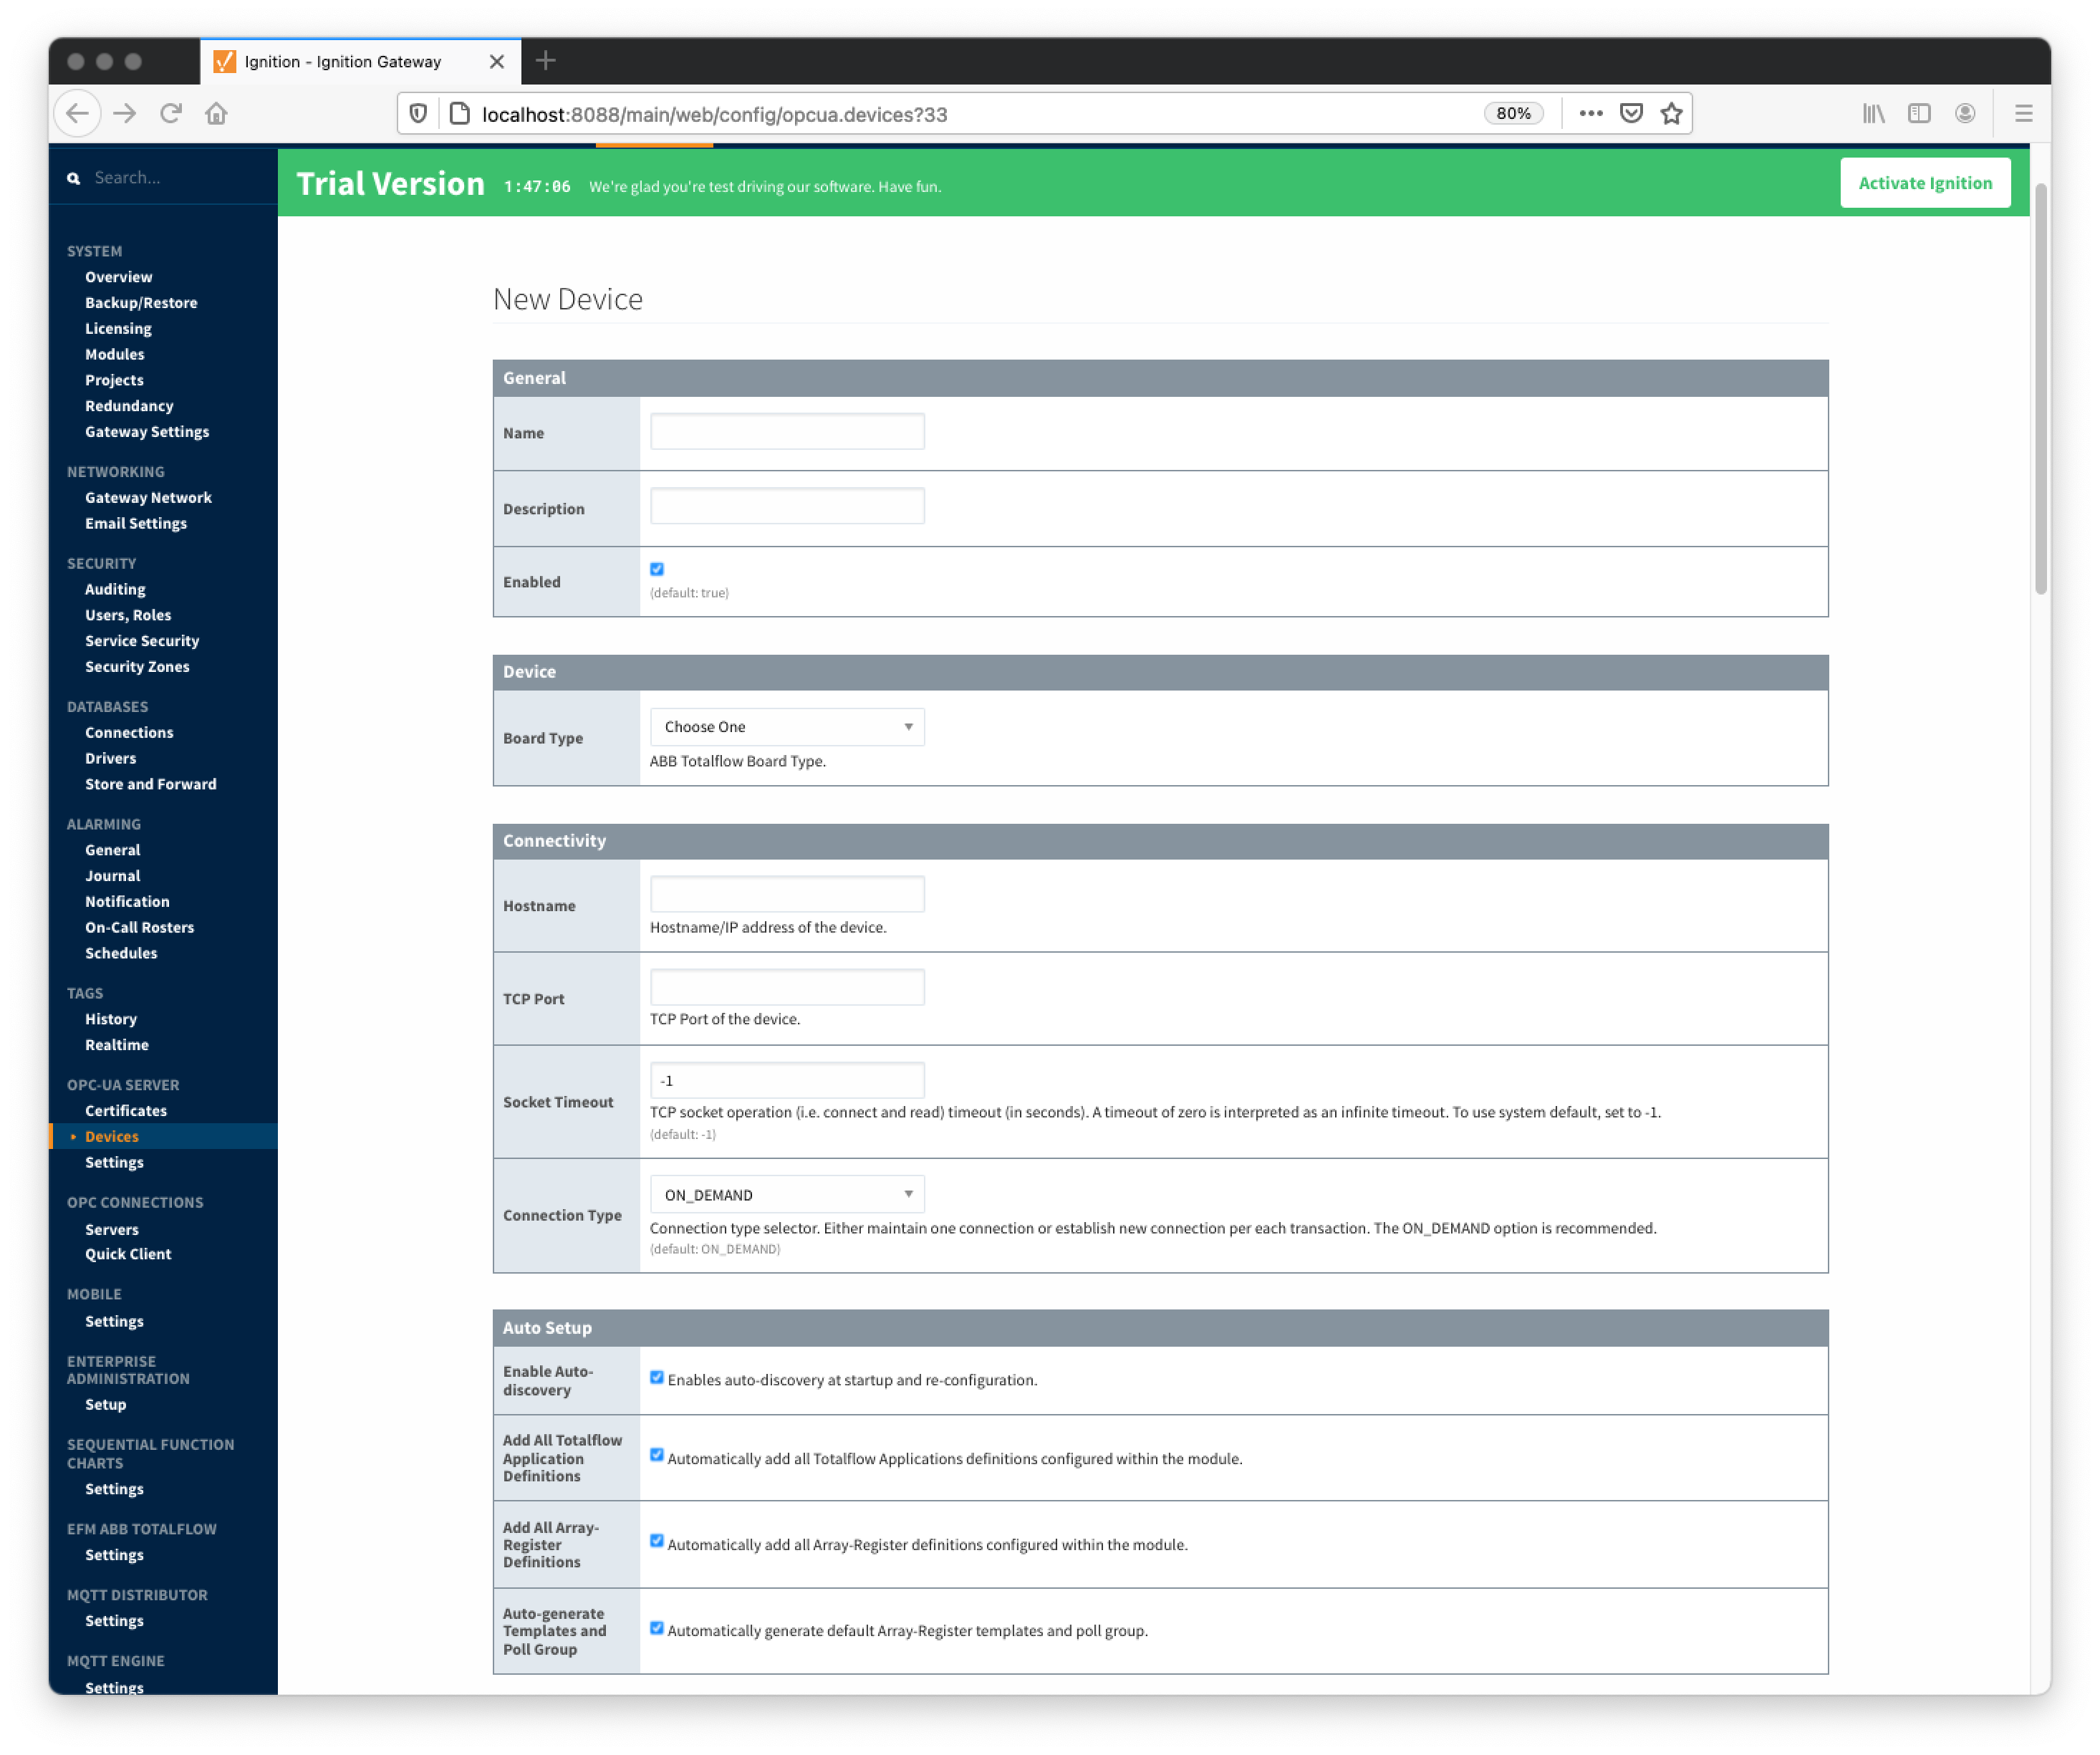
Task: Go back using browser back arrow
Action: (78, 113)
